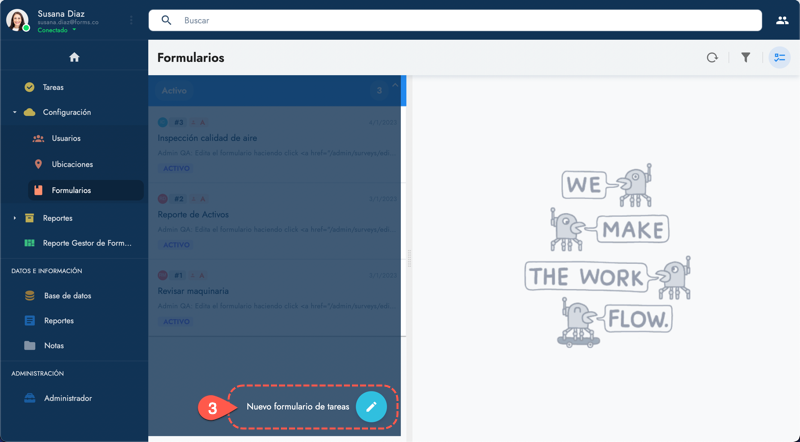Click the Activo group label

pyautogui.click(x=174, y=90)
